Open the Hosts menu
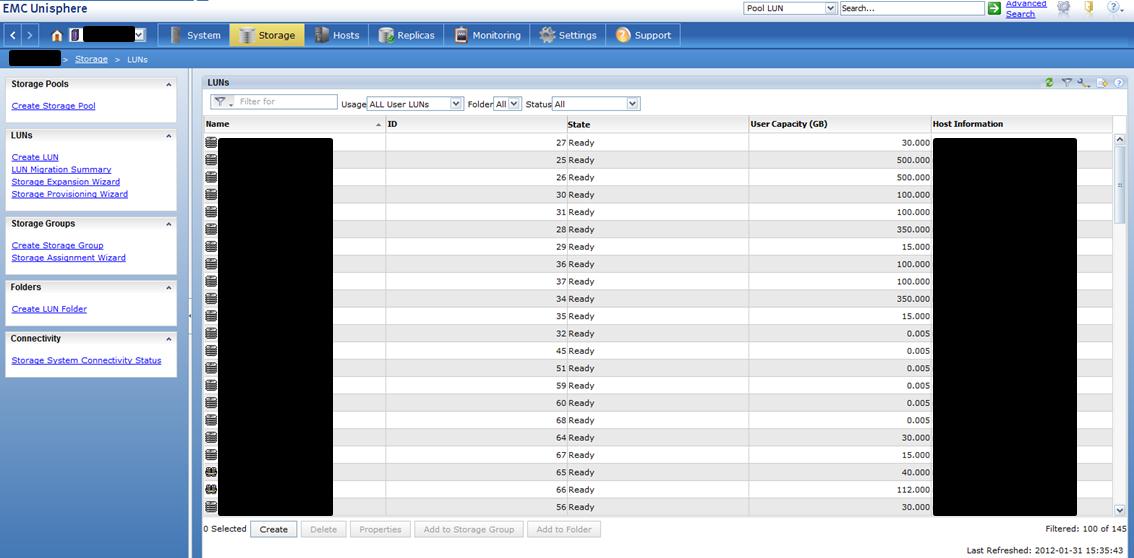The image size is (1134, 558). coord(336,35)
